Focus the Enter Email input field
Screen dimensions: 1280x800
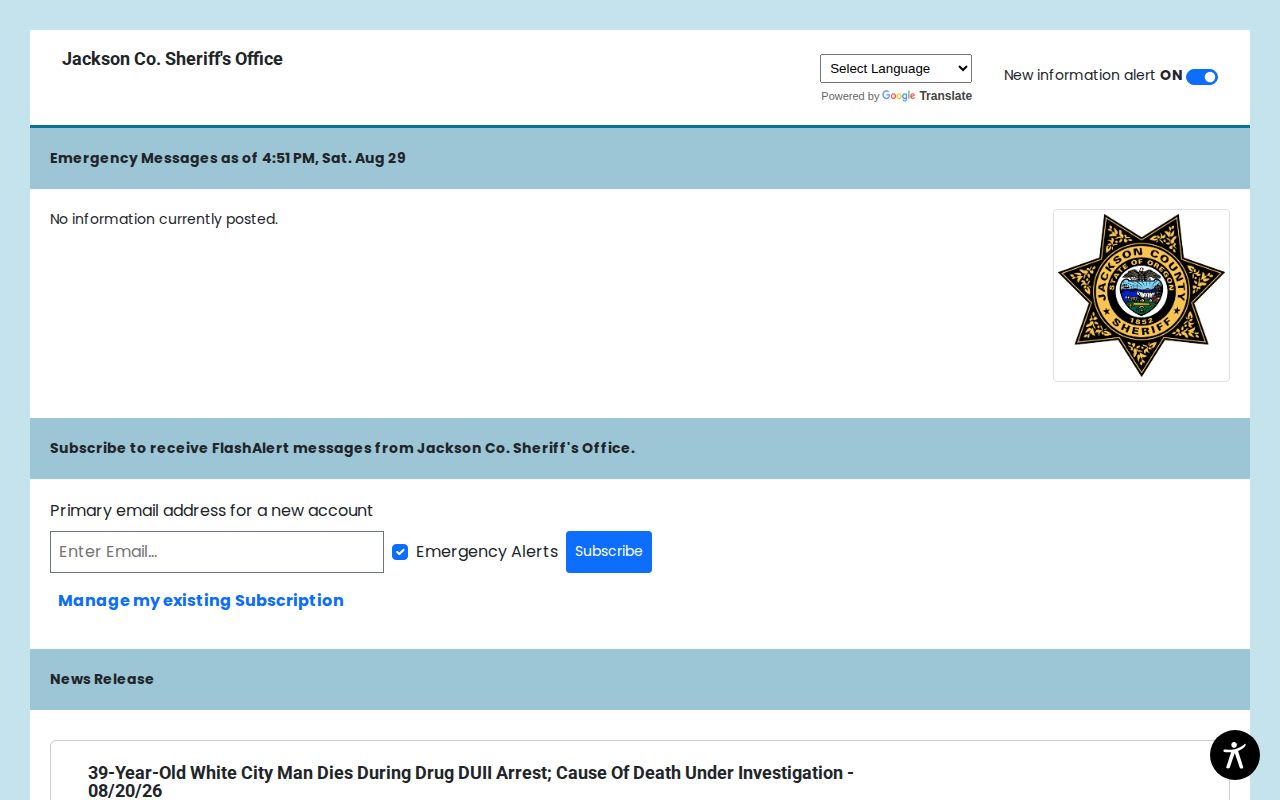point(217,552)
